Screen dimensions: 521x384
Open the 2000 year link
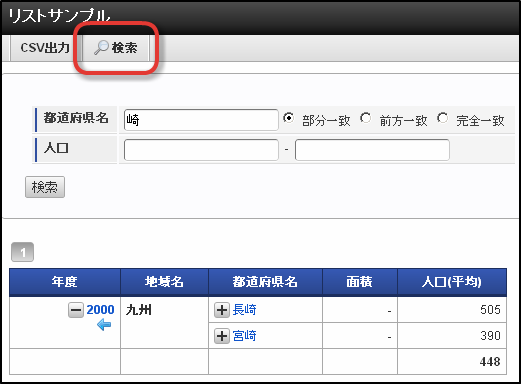[x=100, y=310]
